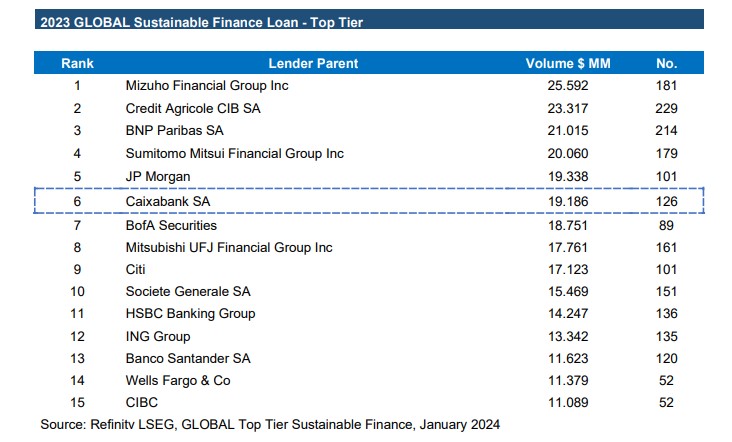Select Sumitomo Mitsui Financial Group Inc

click(234, 154)
